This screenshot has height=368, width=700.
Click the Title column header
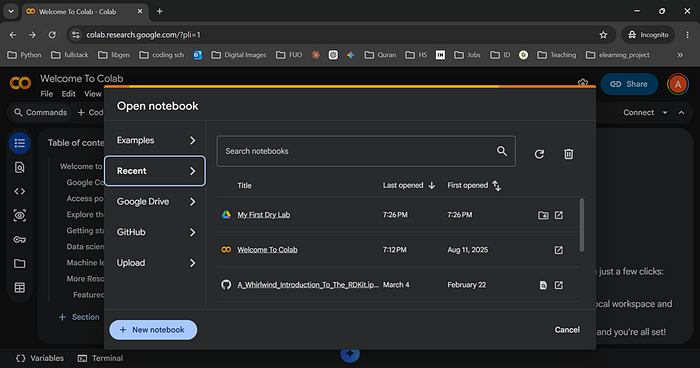coord(245,185)
